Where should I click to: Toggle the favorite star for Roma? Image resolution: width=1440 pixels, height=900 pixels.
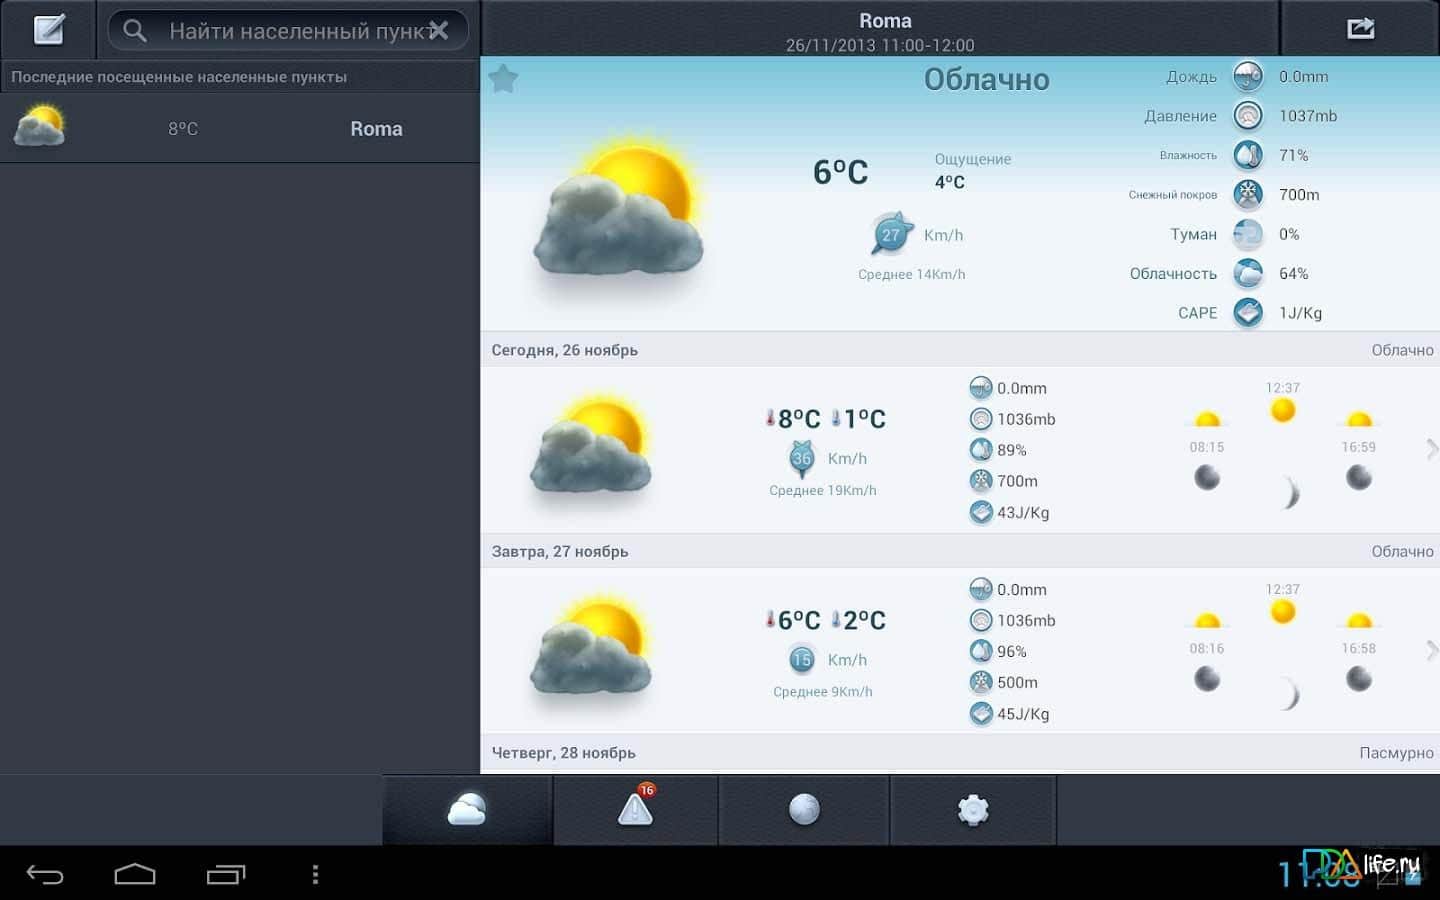(x=503, y=79)
